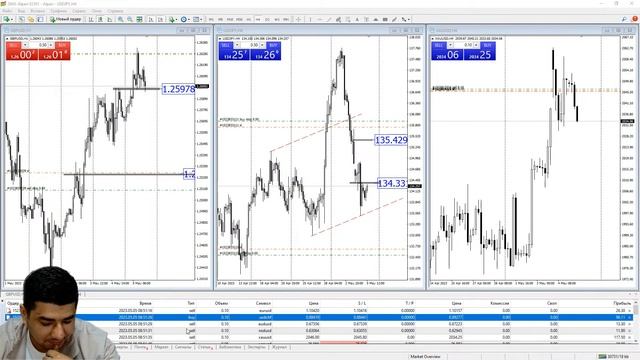Open the Справка menu
This screenshot has height=360, width=640.
pos(116,11)
